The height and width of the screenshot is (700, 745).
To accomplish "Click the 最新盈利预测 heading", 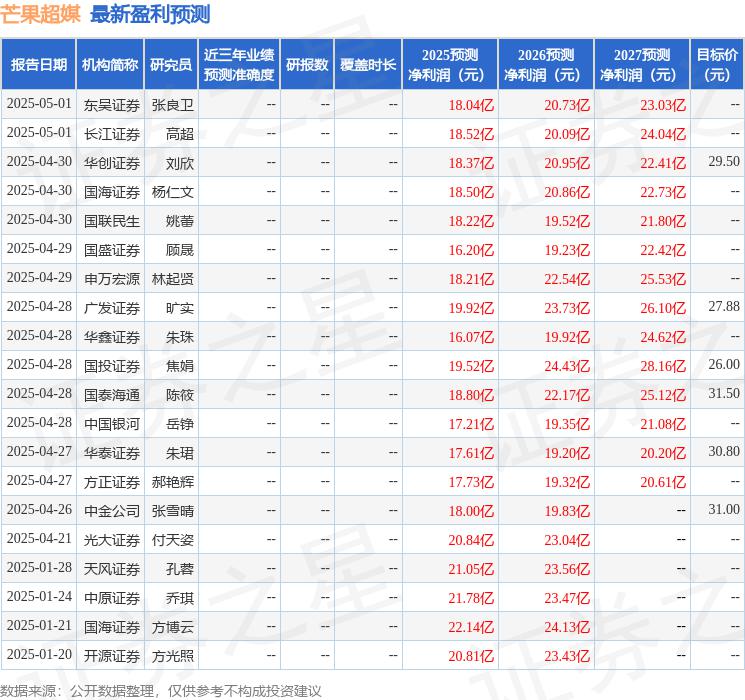I will pos(150,14).
